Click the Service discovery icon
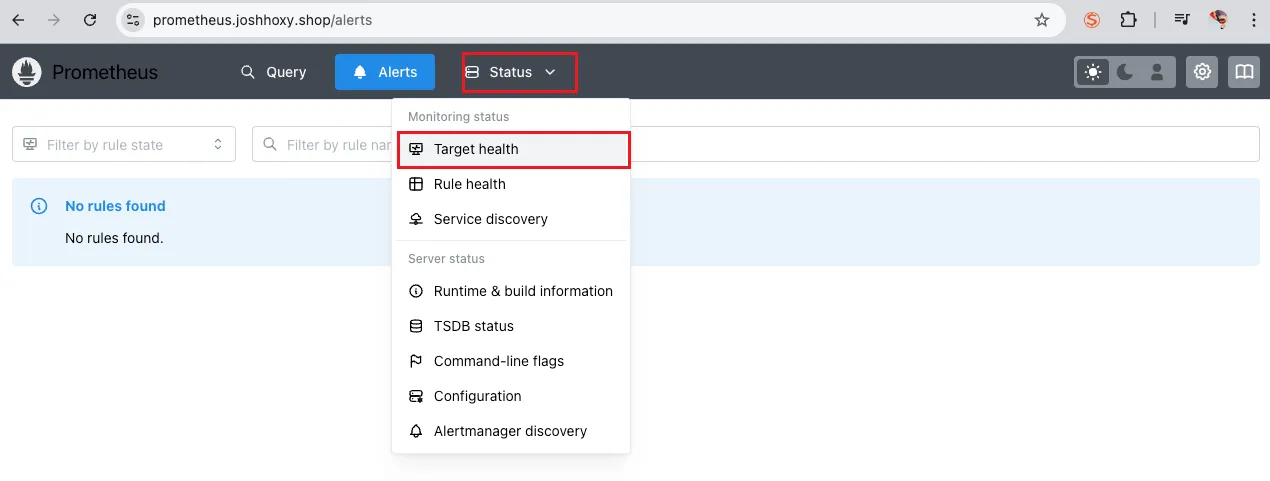Viewport: 1270px width, 481px height. [x=416, y=219]
